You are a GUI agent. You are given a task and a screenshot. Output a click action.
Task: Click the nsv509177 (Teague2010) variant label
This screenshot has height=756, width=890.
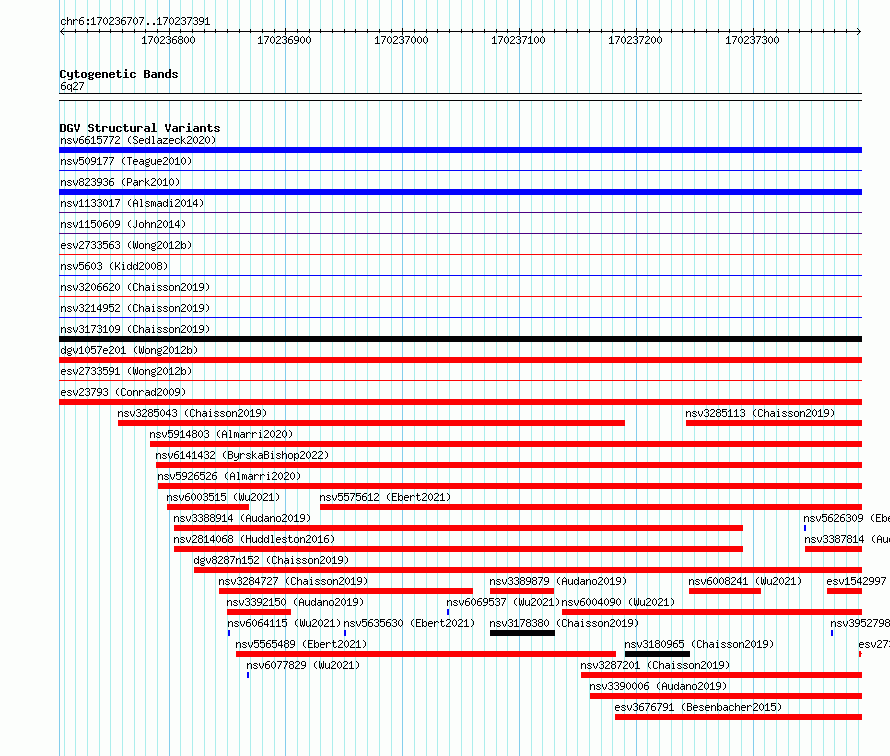click(x=126, y=161)
